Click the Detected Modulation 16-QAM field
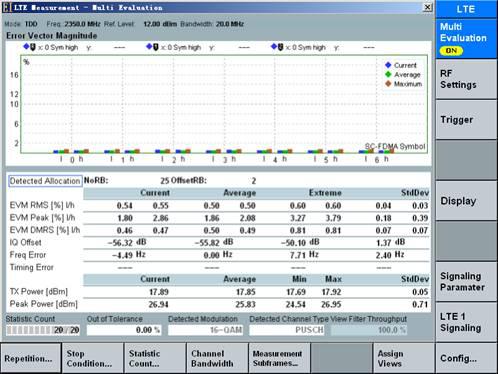 [205, 330]
